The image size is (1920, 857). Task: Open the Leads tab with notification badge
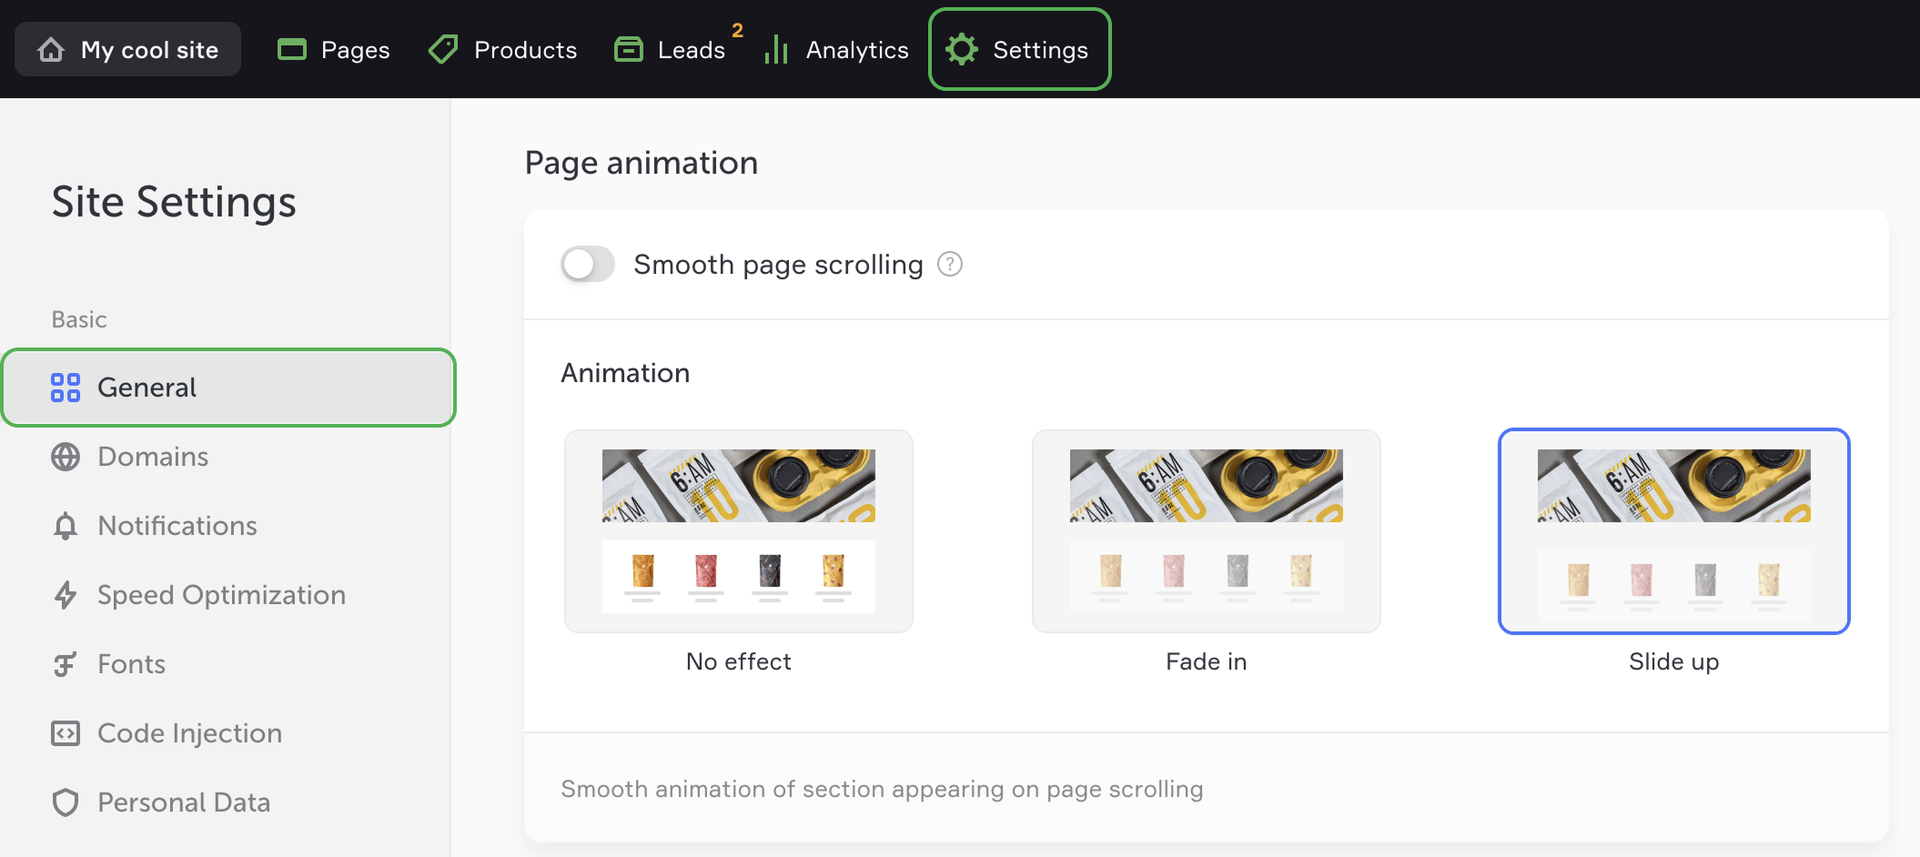(690, 50)
